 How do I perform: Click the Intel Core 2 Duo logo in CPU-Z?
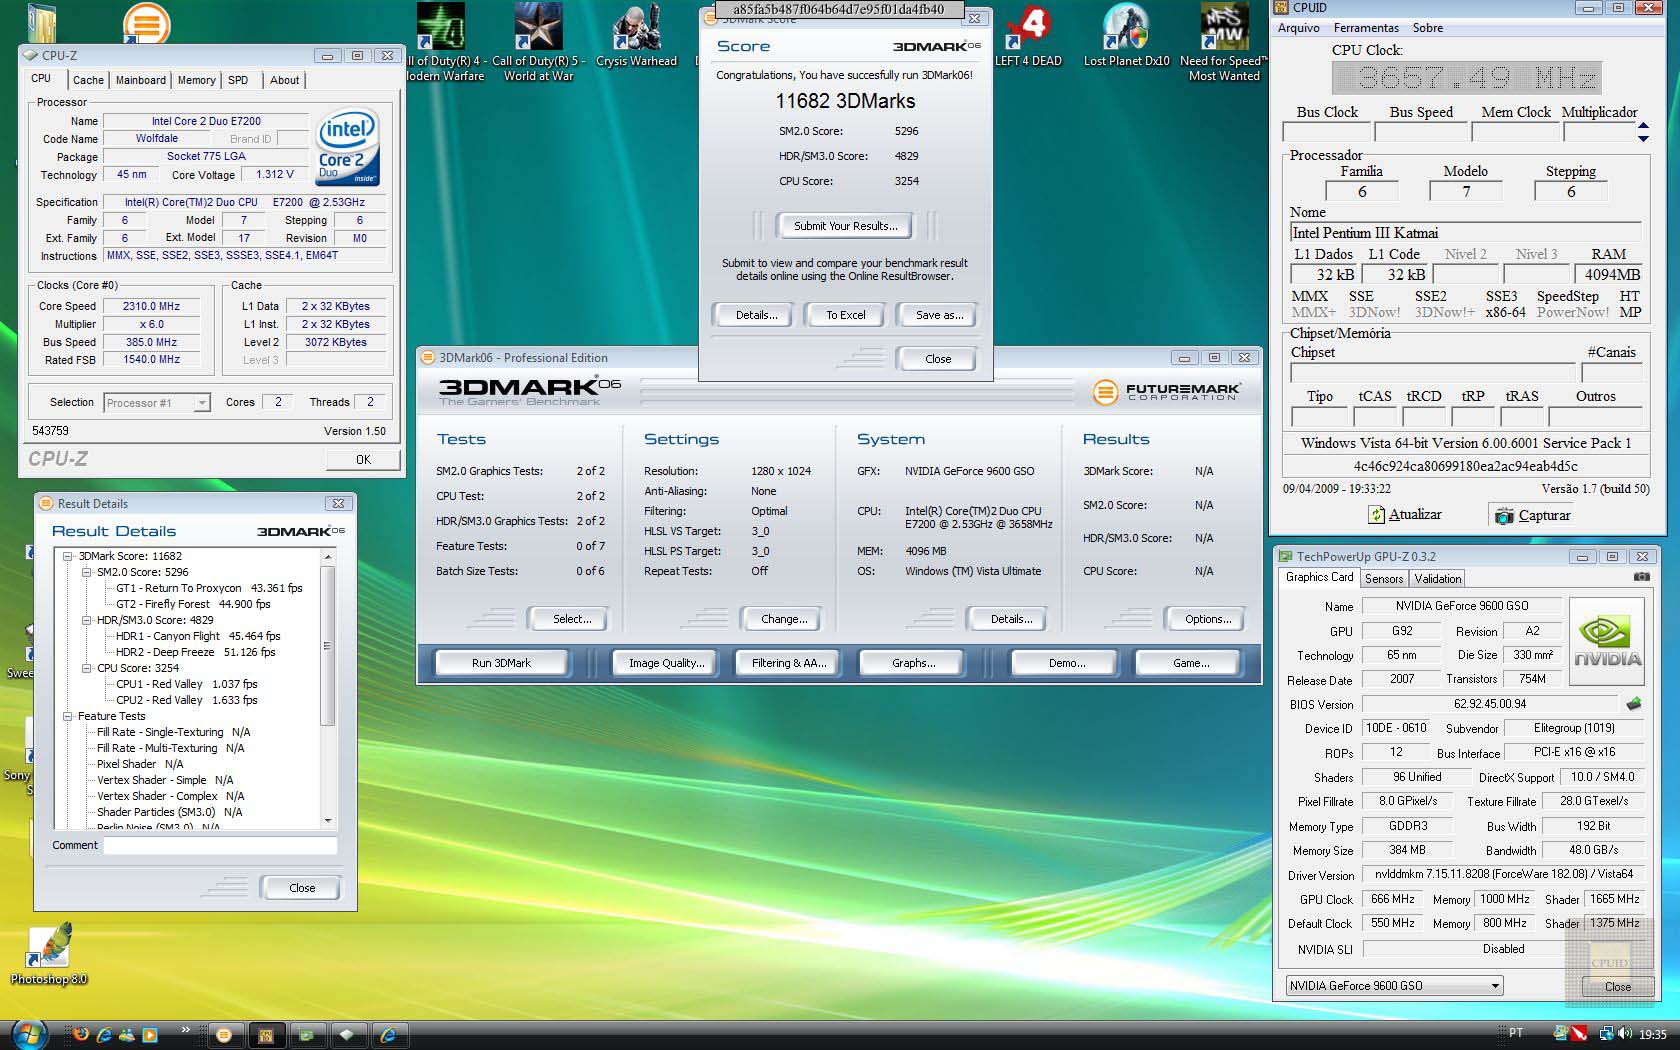pos(347,147)
